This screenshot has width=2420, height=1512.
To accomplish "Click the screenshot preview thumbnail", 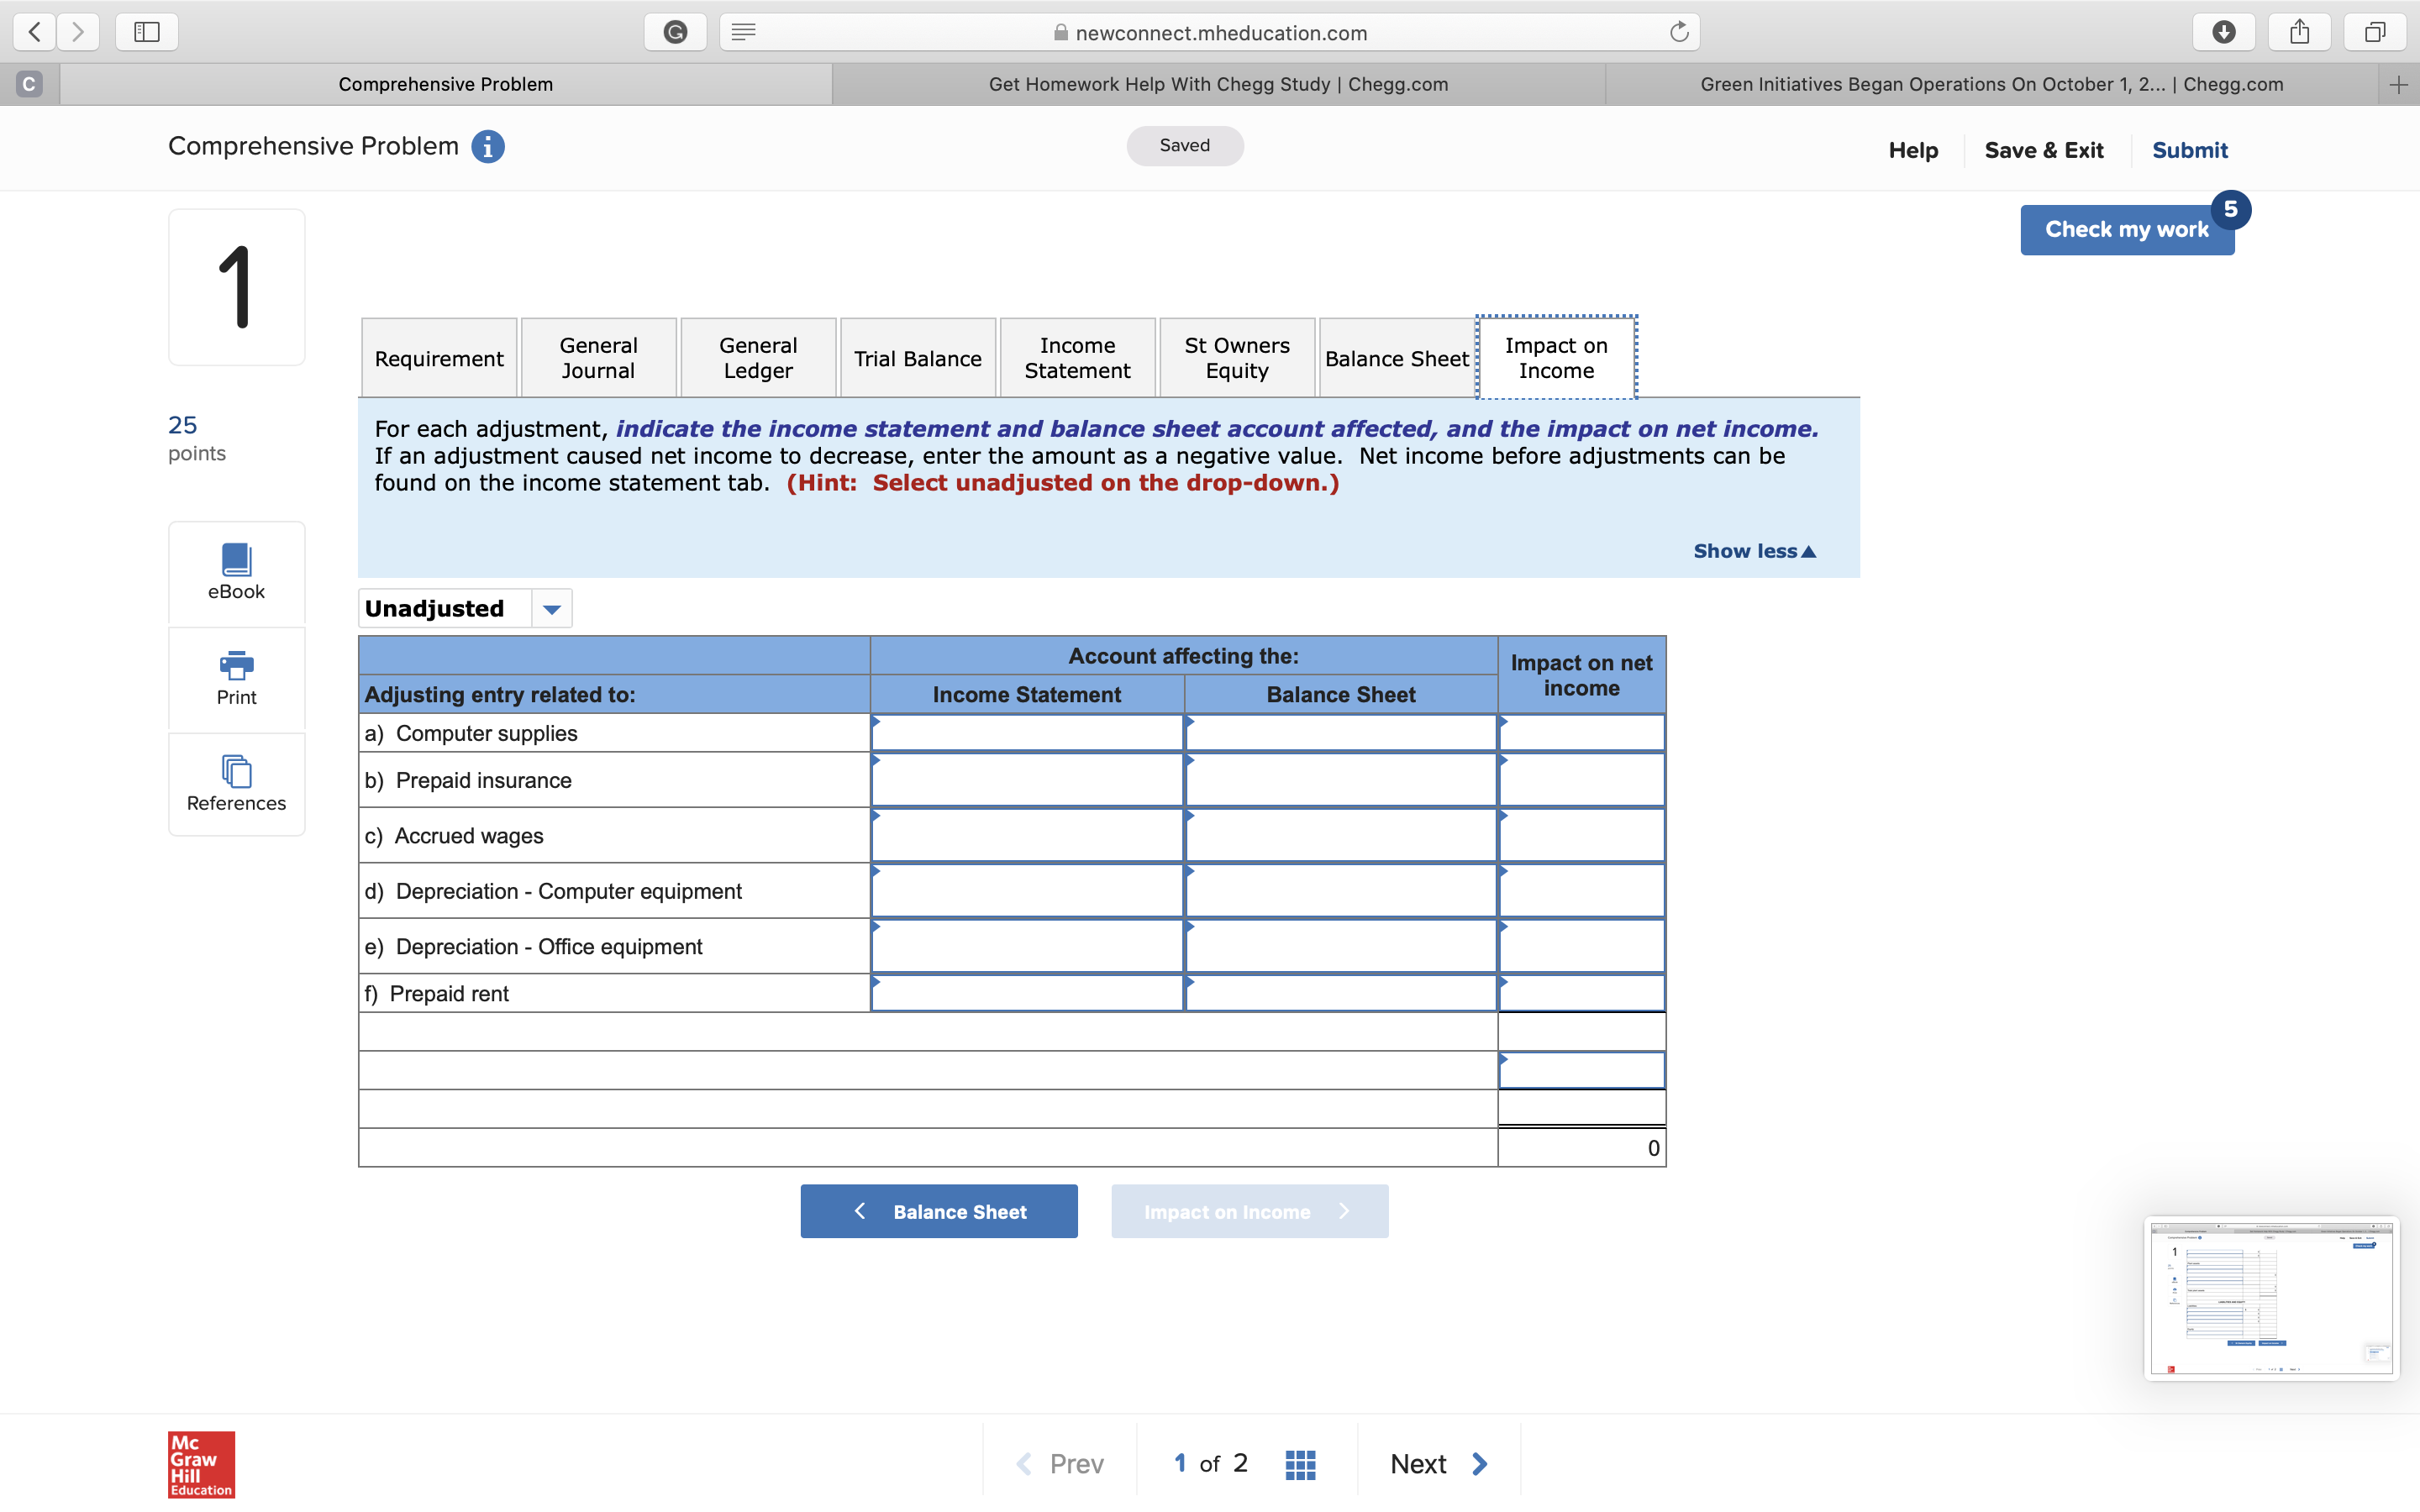I will (x=2271, y=1299).
